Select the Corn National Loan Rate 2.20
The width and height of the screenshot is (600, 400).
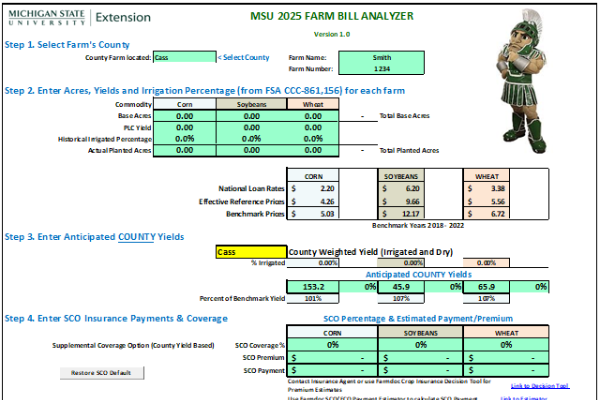pyautogui.click(x=313, y=188)
